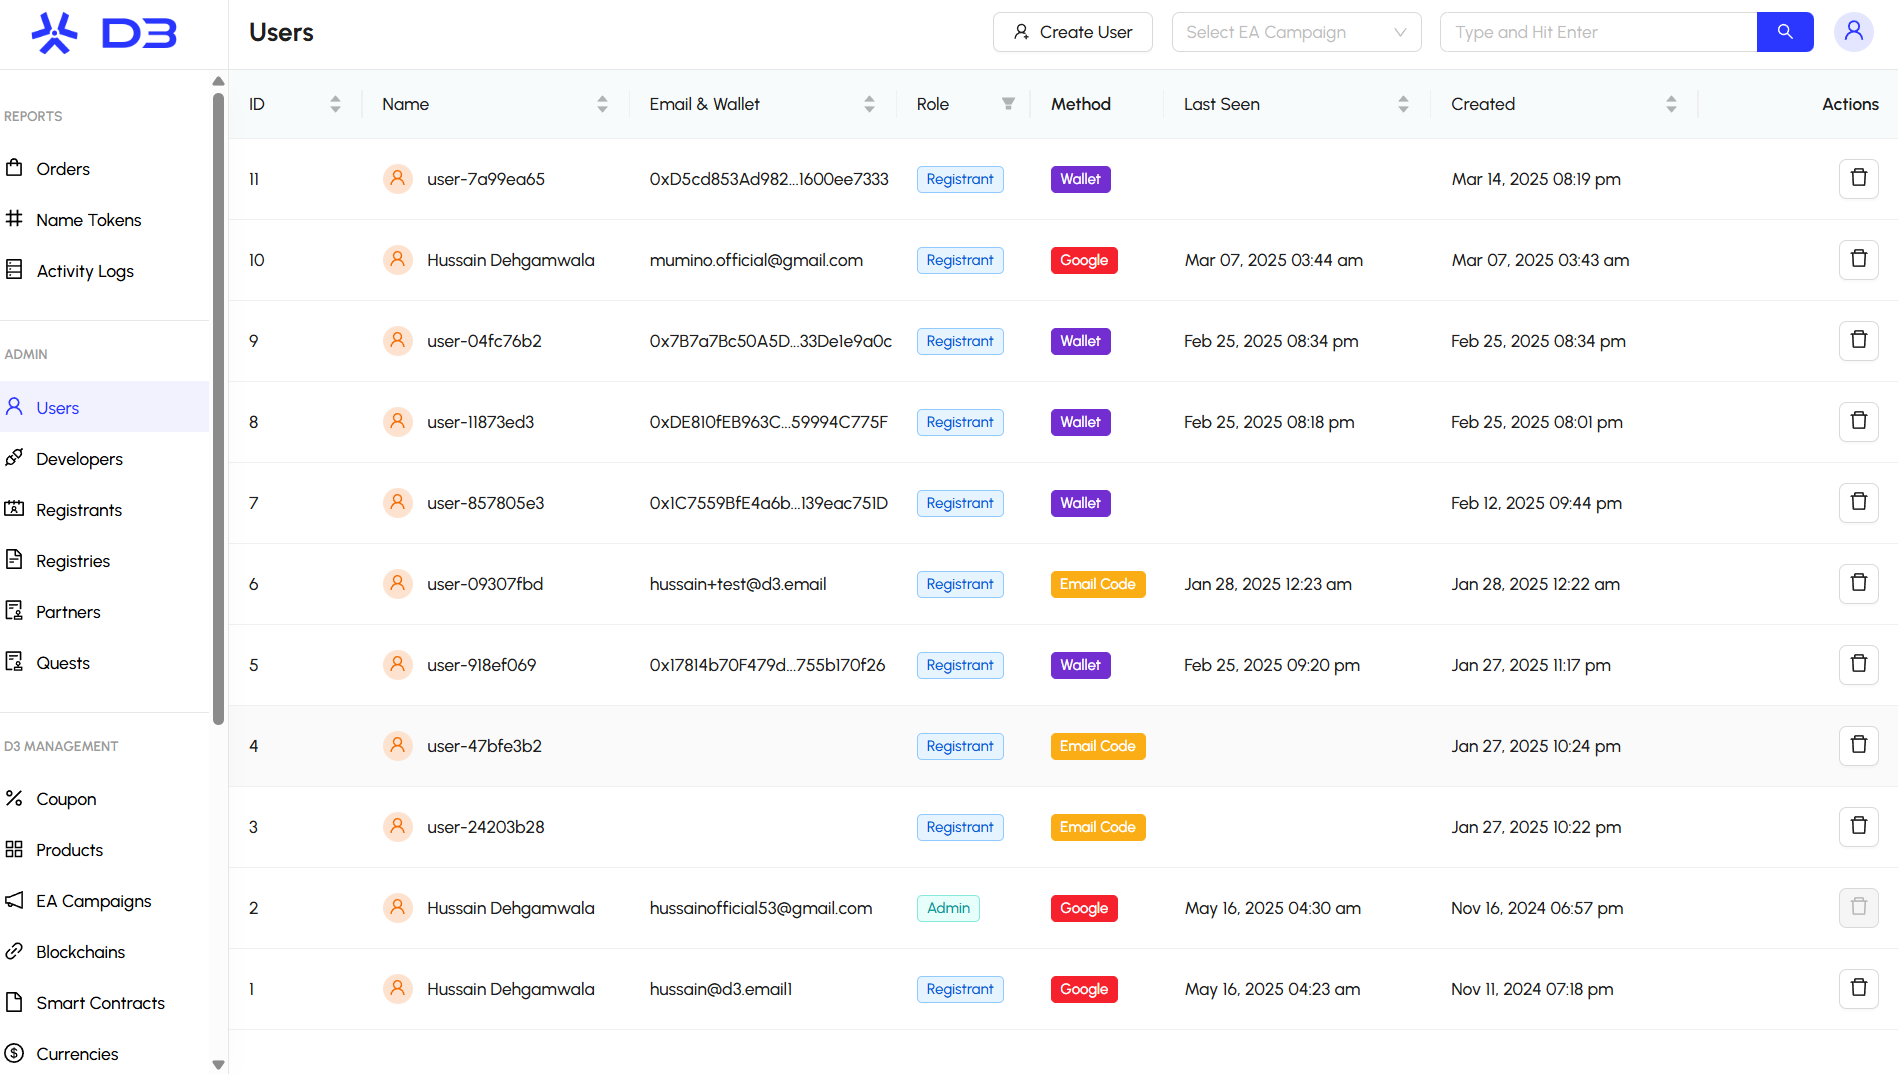The height and width of the screenshot is (1074, 1898).
Task: Click trash icon for user-918ef069
Action: point(1859,664)
